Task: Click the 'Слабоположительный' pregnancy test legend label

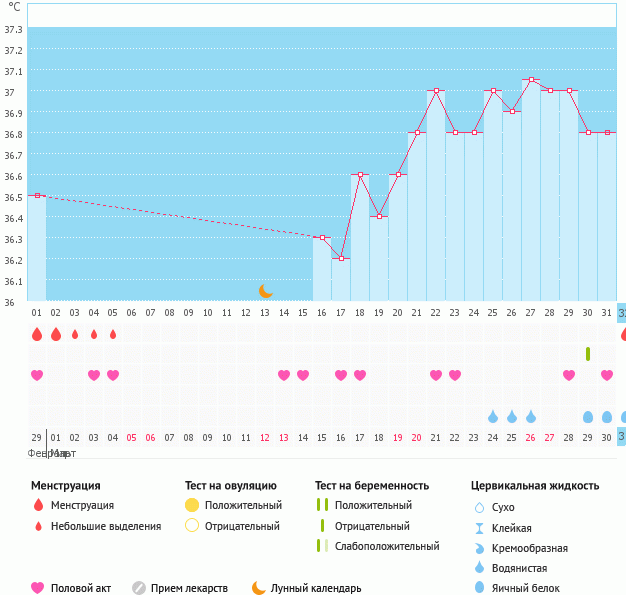Action: point(387,546)
